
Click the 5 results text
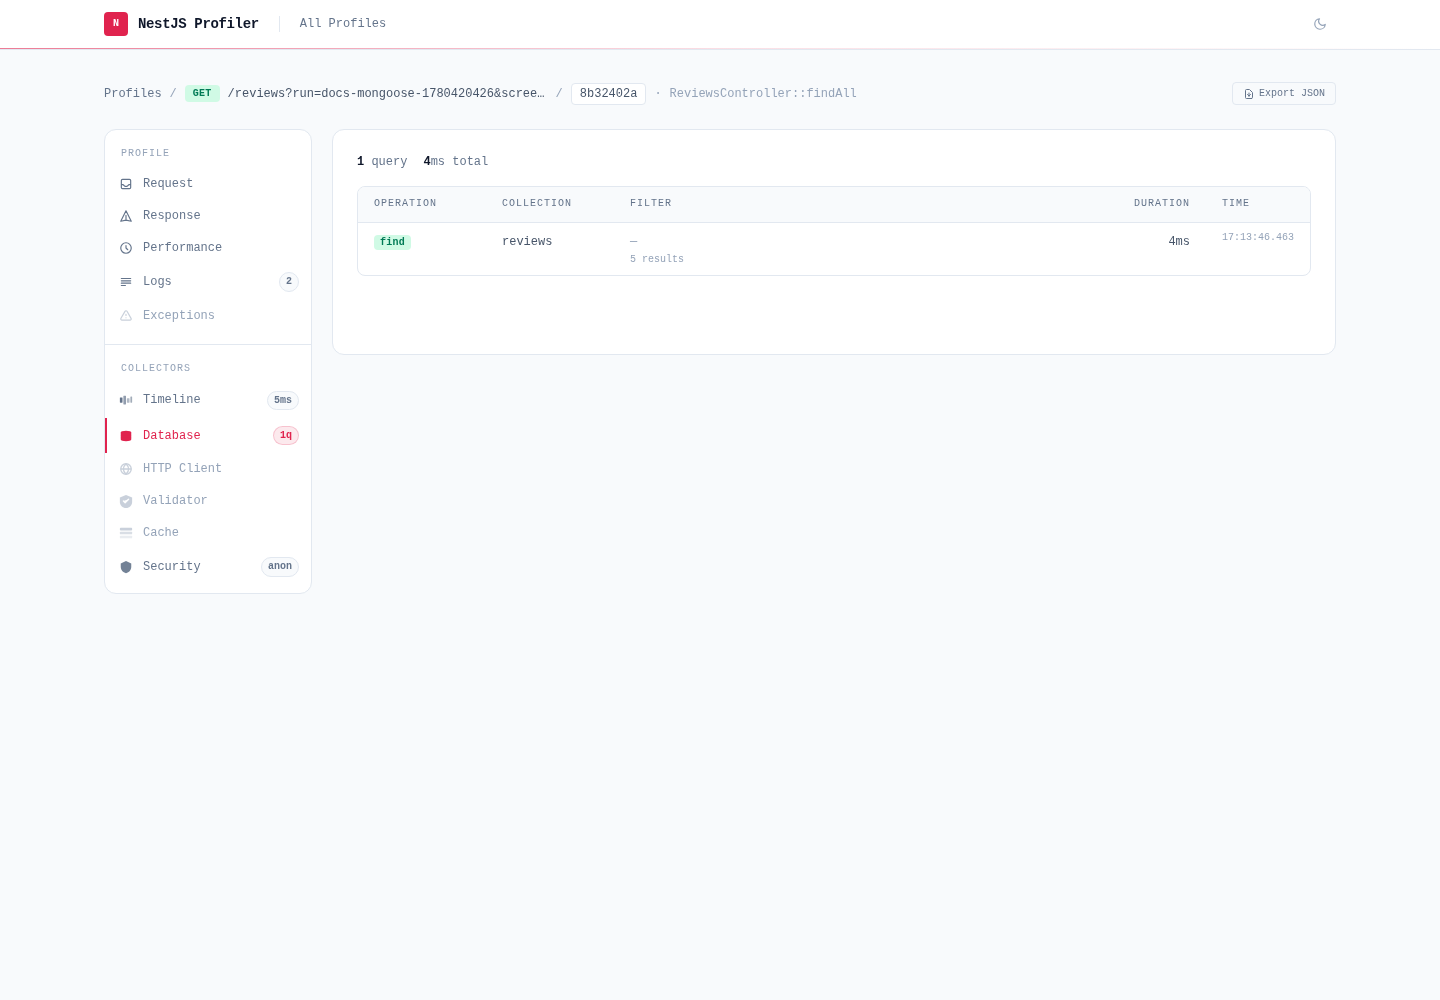(657, 260)
